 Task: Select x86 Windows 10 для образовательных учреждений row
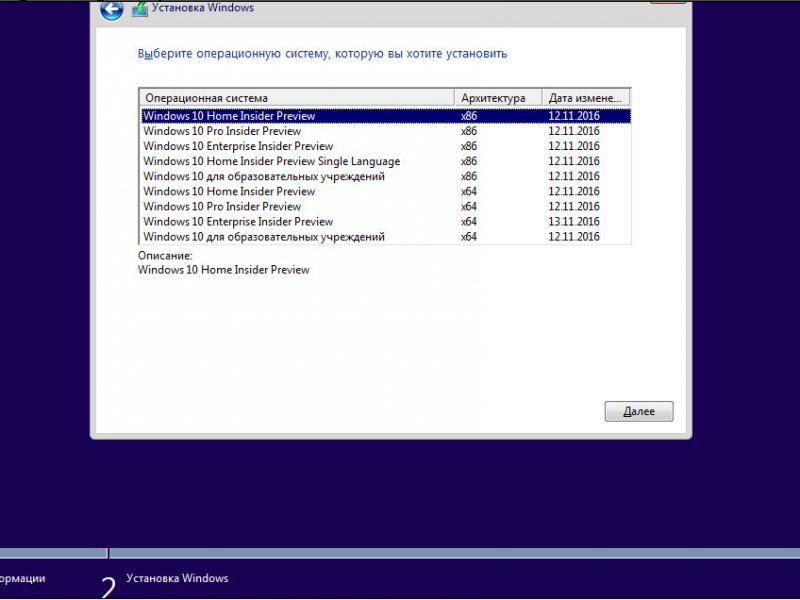tap(386, 177)
